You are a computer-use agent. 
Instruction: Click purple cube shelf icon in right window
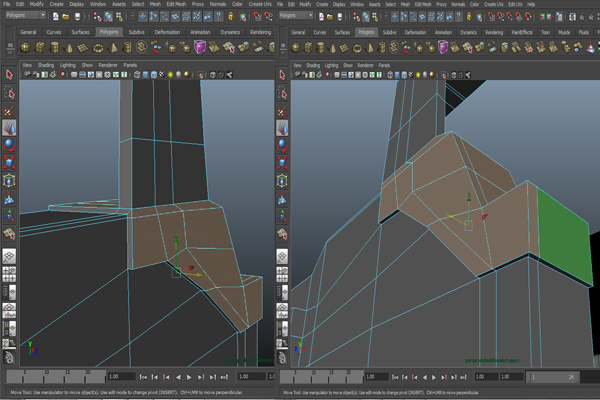click(443, 47)
